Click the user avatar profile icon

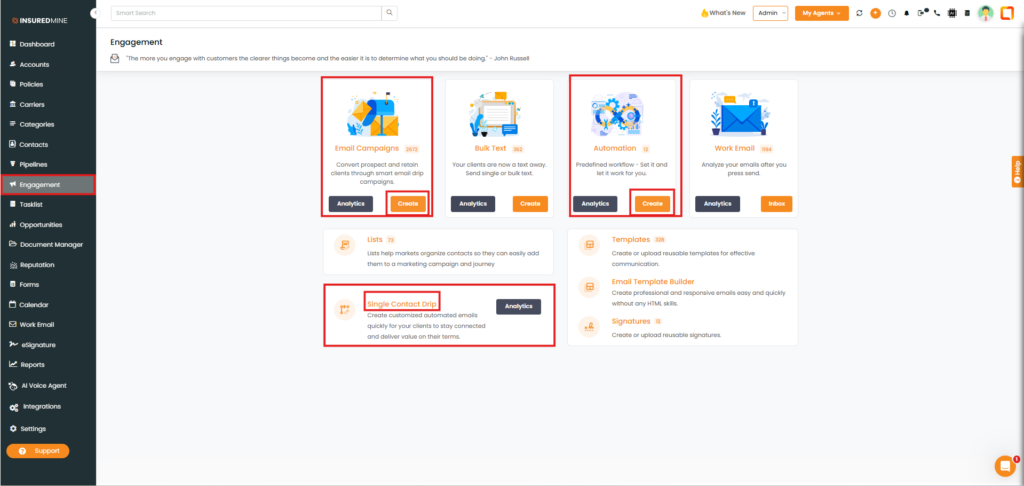[985, 13]
